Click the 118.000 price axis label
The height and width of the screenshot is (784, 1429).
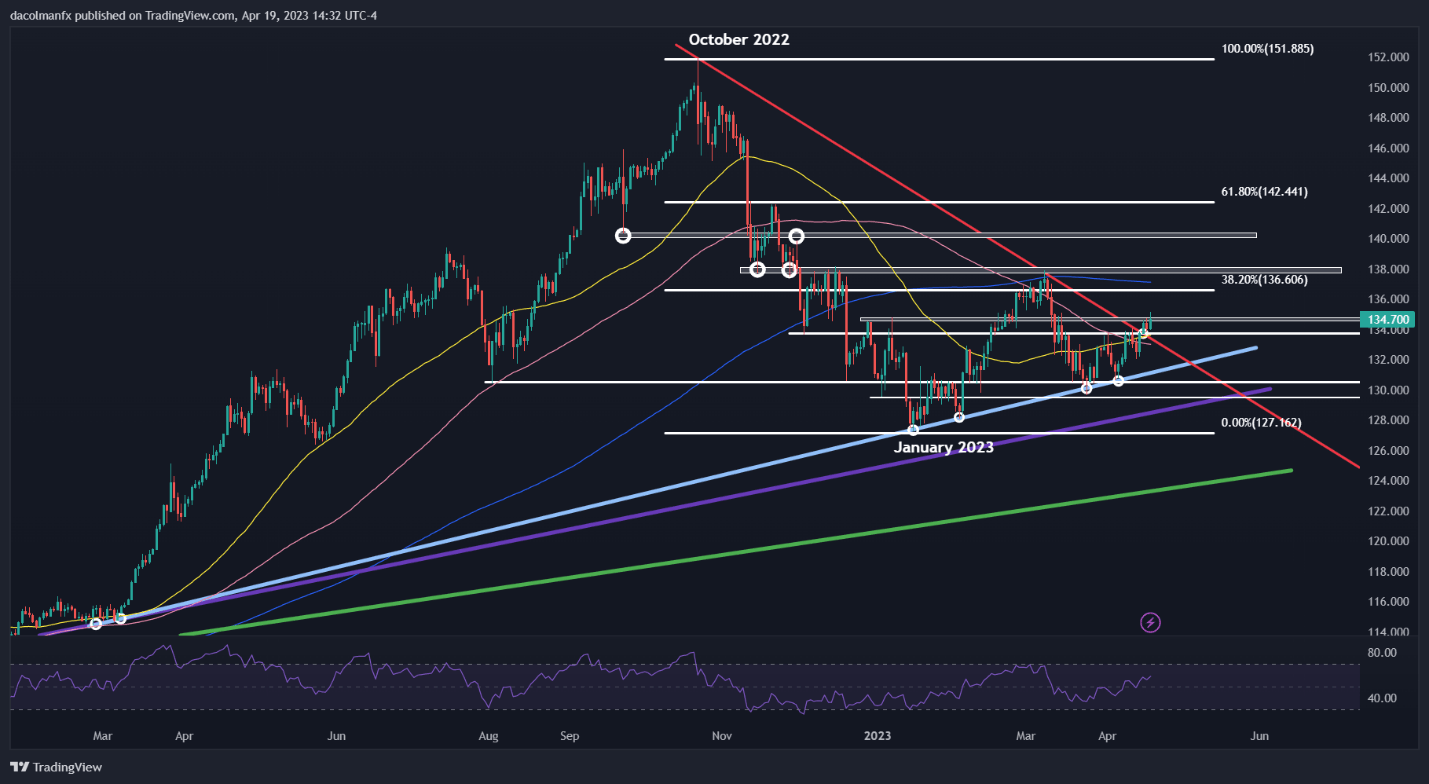point(1389,572)
